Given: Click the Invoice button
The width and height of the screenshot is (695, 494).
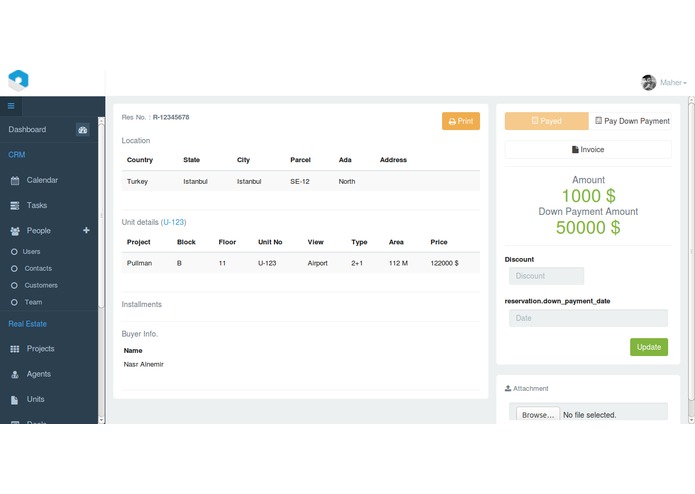Looking at the screenshot, I should click(x=588, y=150).
